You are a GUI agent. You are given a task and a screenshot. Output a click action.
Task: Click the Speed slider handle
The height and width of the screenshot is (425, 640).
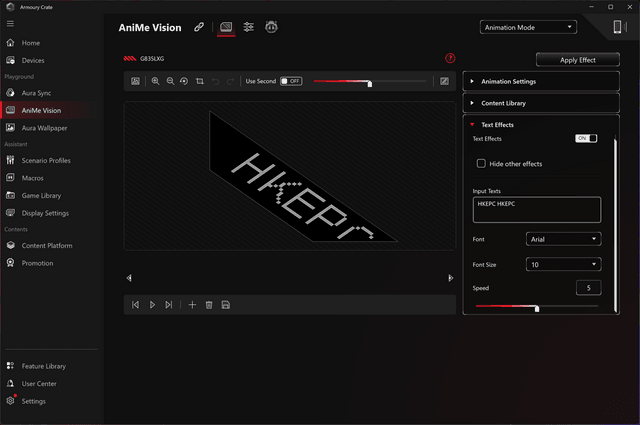(537, 308)
